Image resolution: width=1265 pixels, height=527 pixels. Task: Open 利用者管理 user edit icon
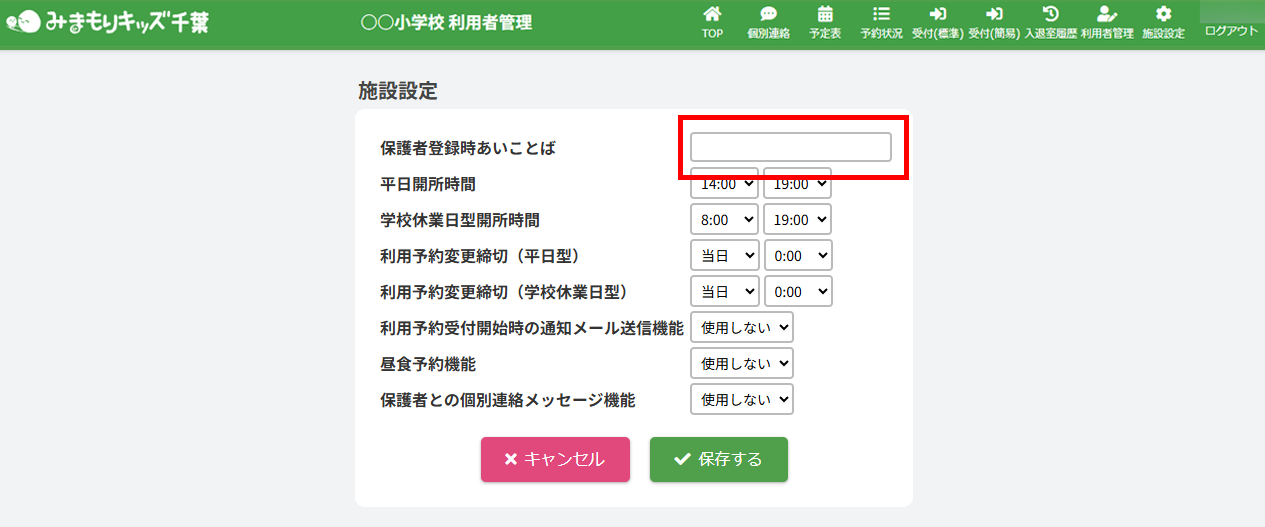pos(1106,15)
